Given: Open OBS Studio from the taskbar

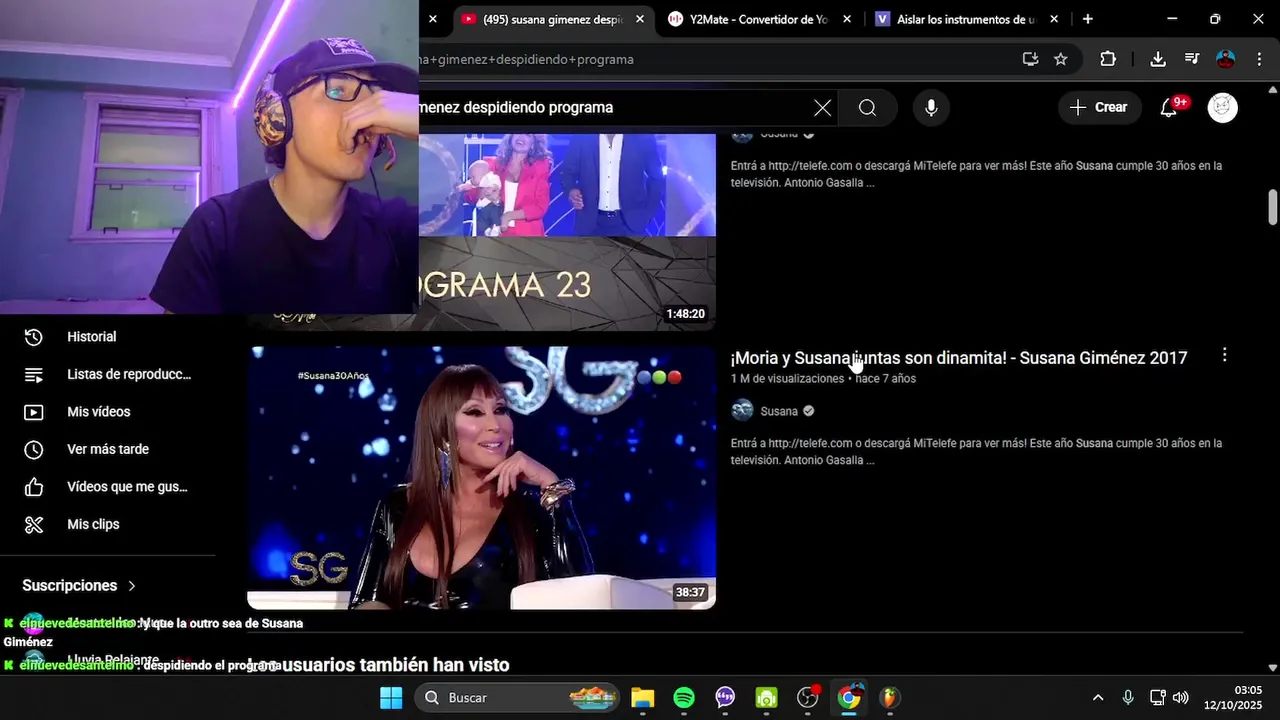Looking at the screenshot, I should point(808,697).
